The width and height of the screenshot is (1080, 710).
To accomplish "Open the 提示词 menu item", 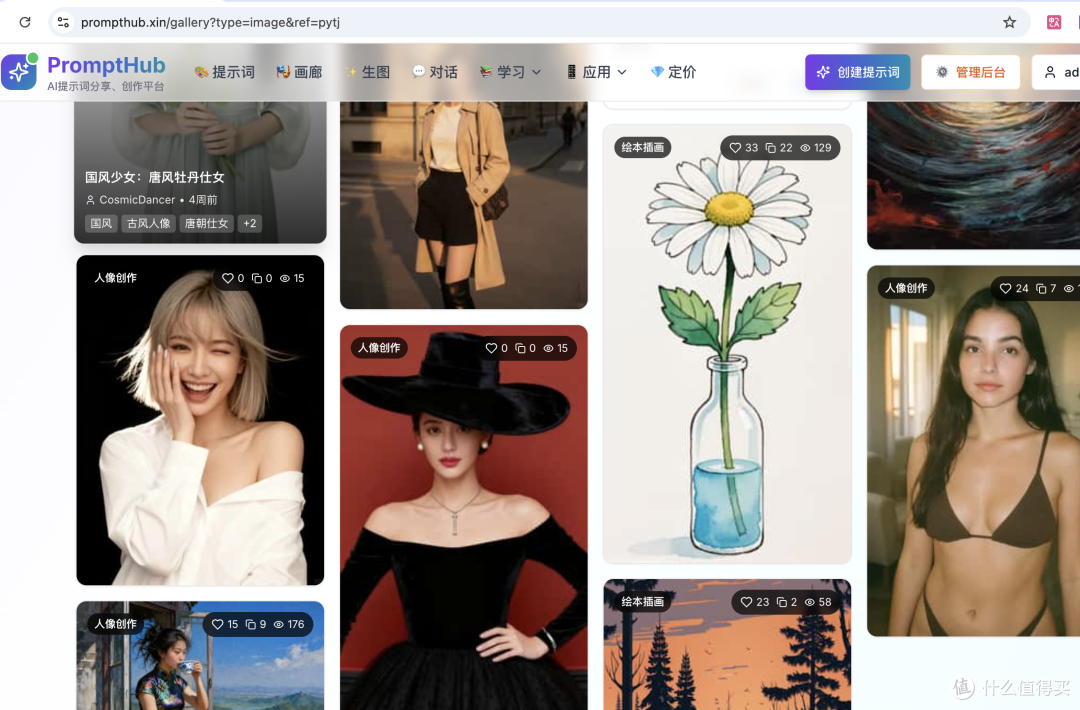I will [x=225, y=72].
